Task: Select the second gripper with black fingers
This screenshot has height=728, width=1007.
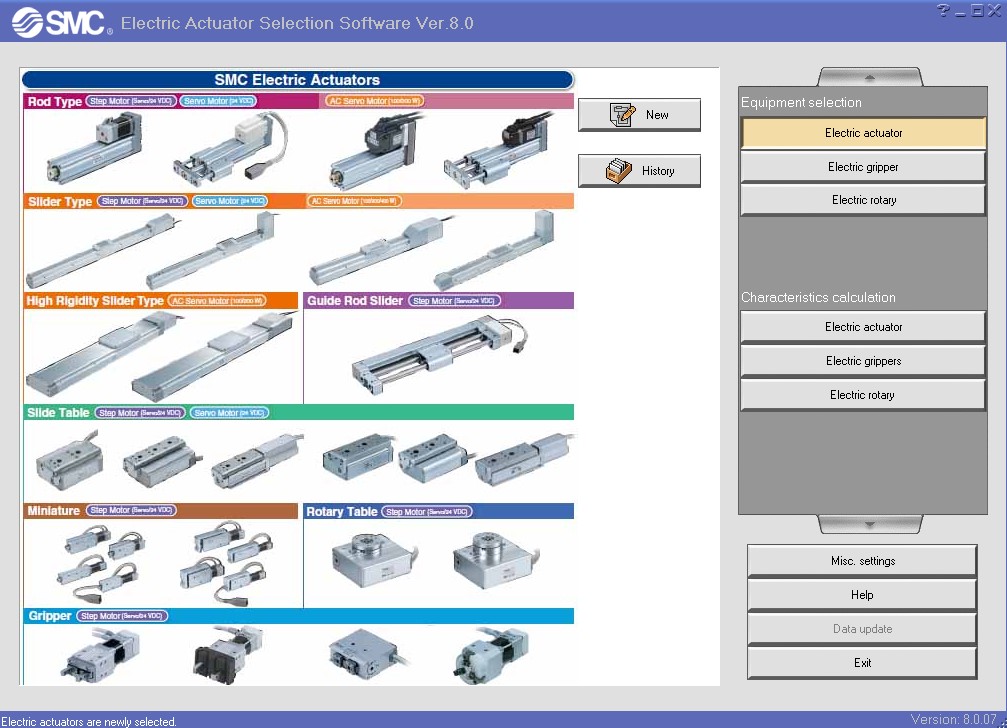Action: click(x=227, y=656)
